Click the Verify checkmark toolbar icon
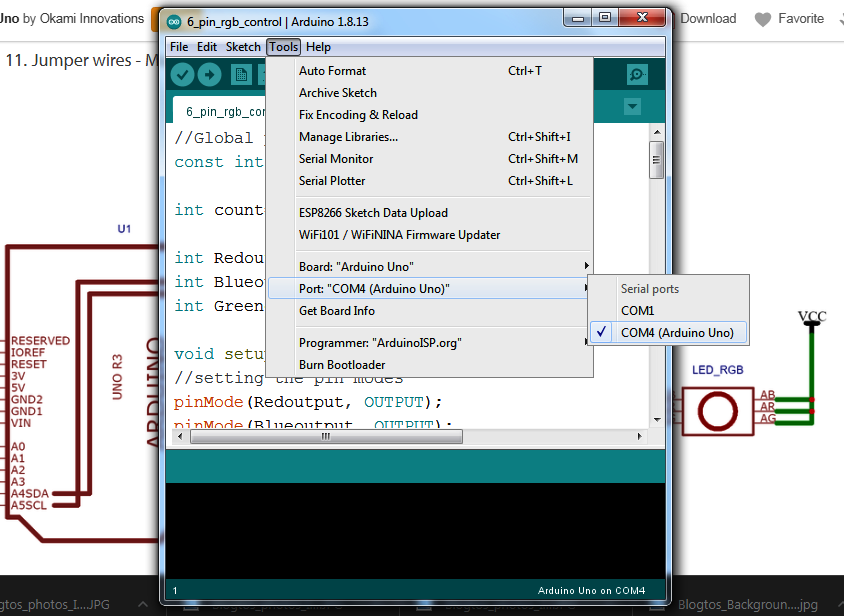This screenshot has height=616, width=844. 182,75
